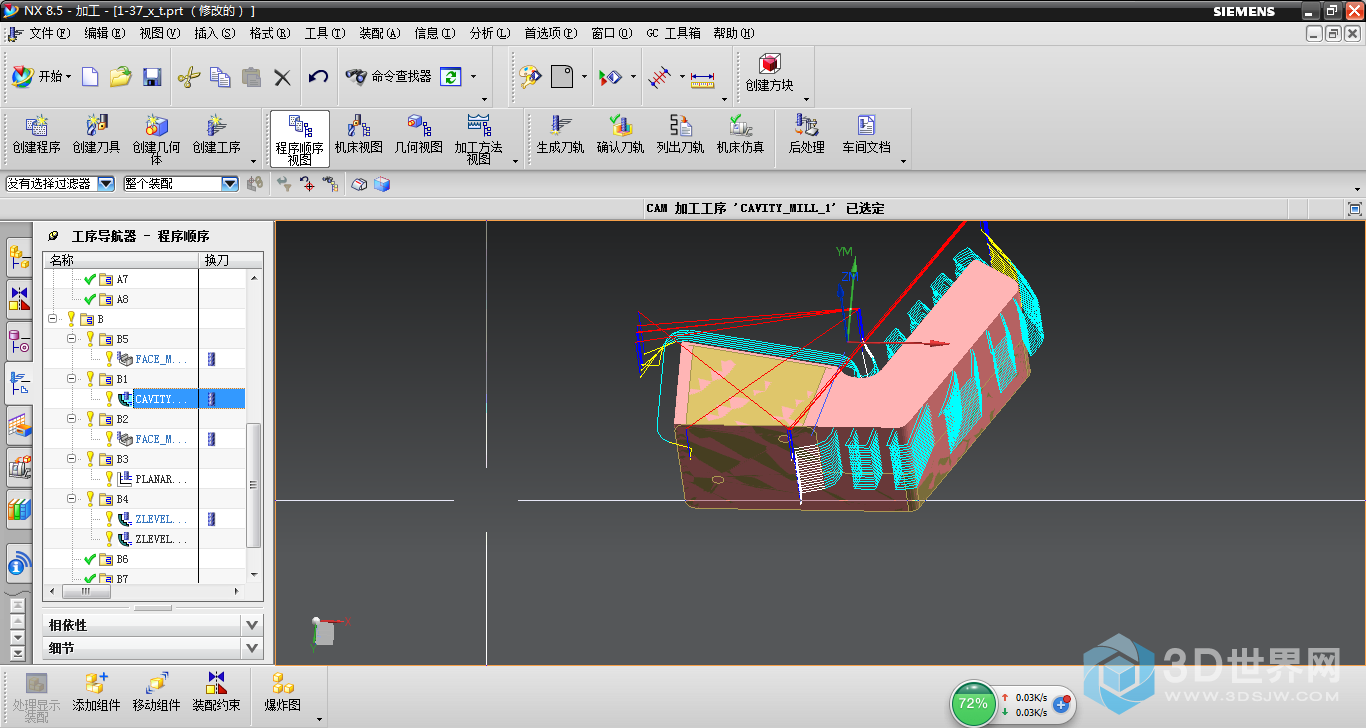Select the A8 program folder

122,299
